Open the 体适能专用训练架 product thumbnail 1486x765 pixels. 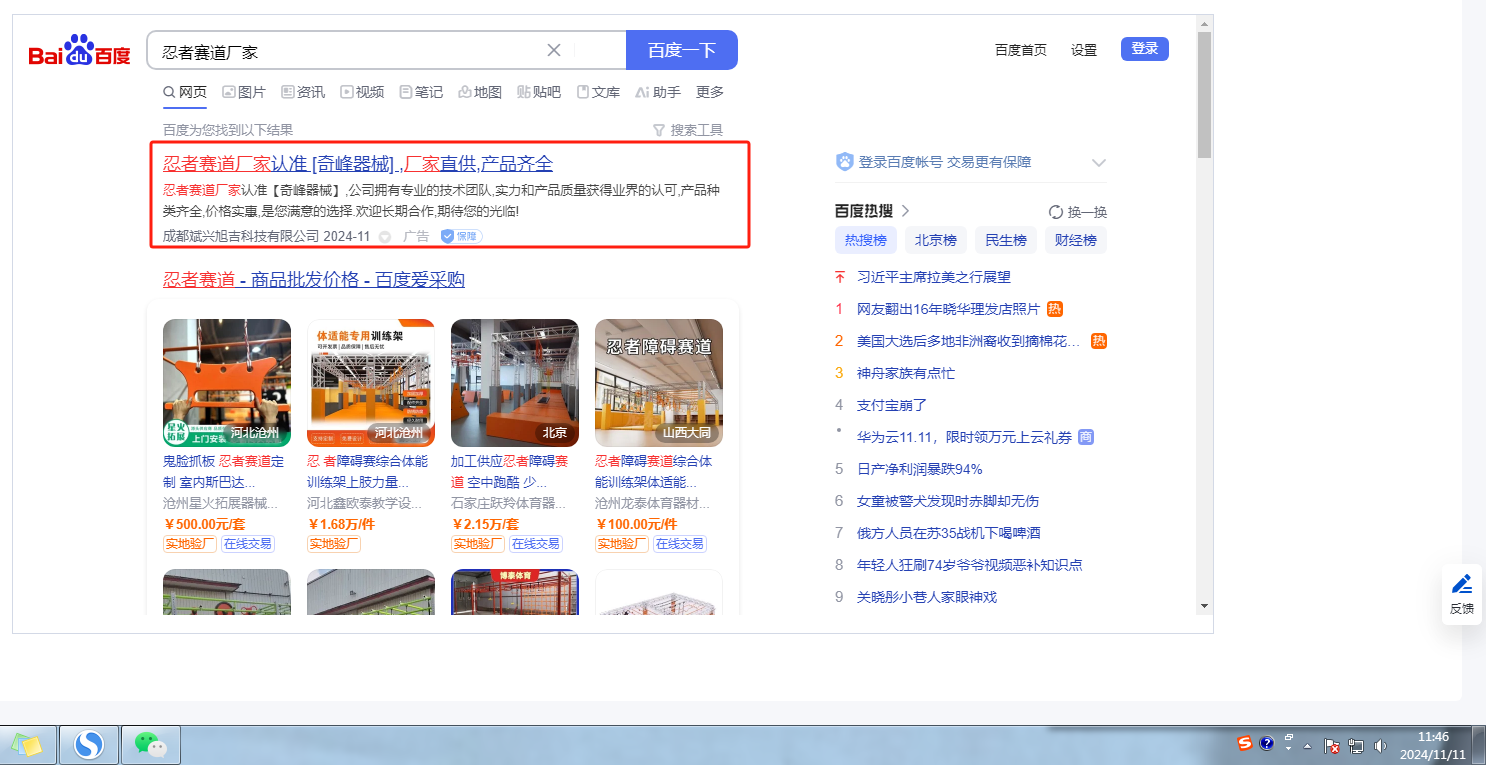click(371, 383)
